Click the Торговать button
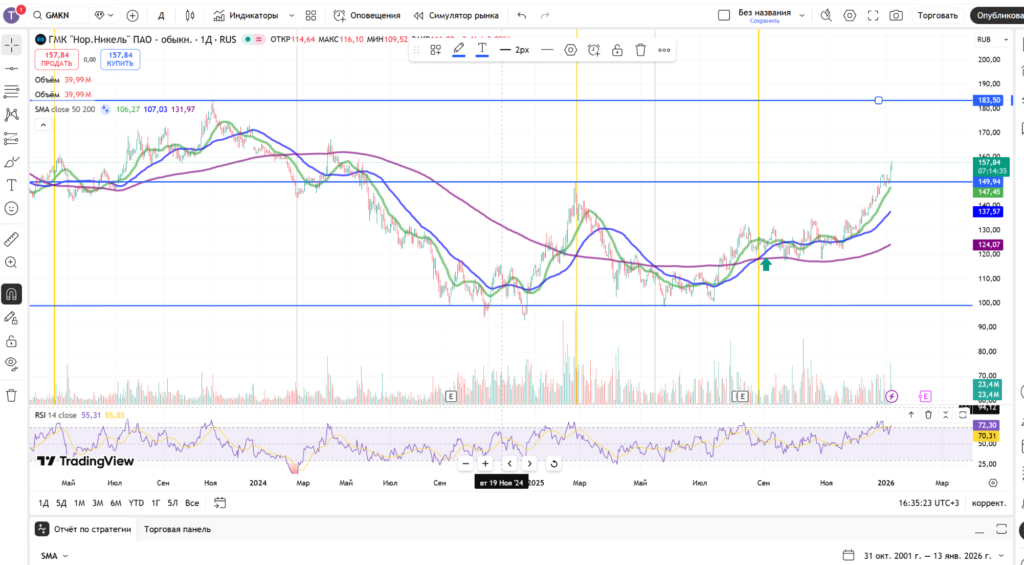 938,15
